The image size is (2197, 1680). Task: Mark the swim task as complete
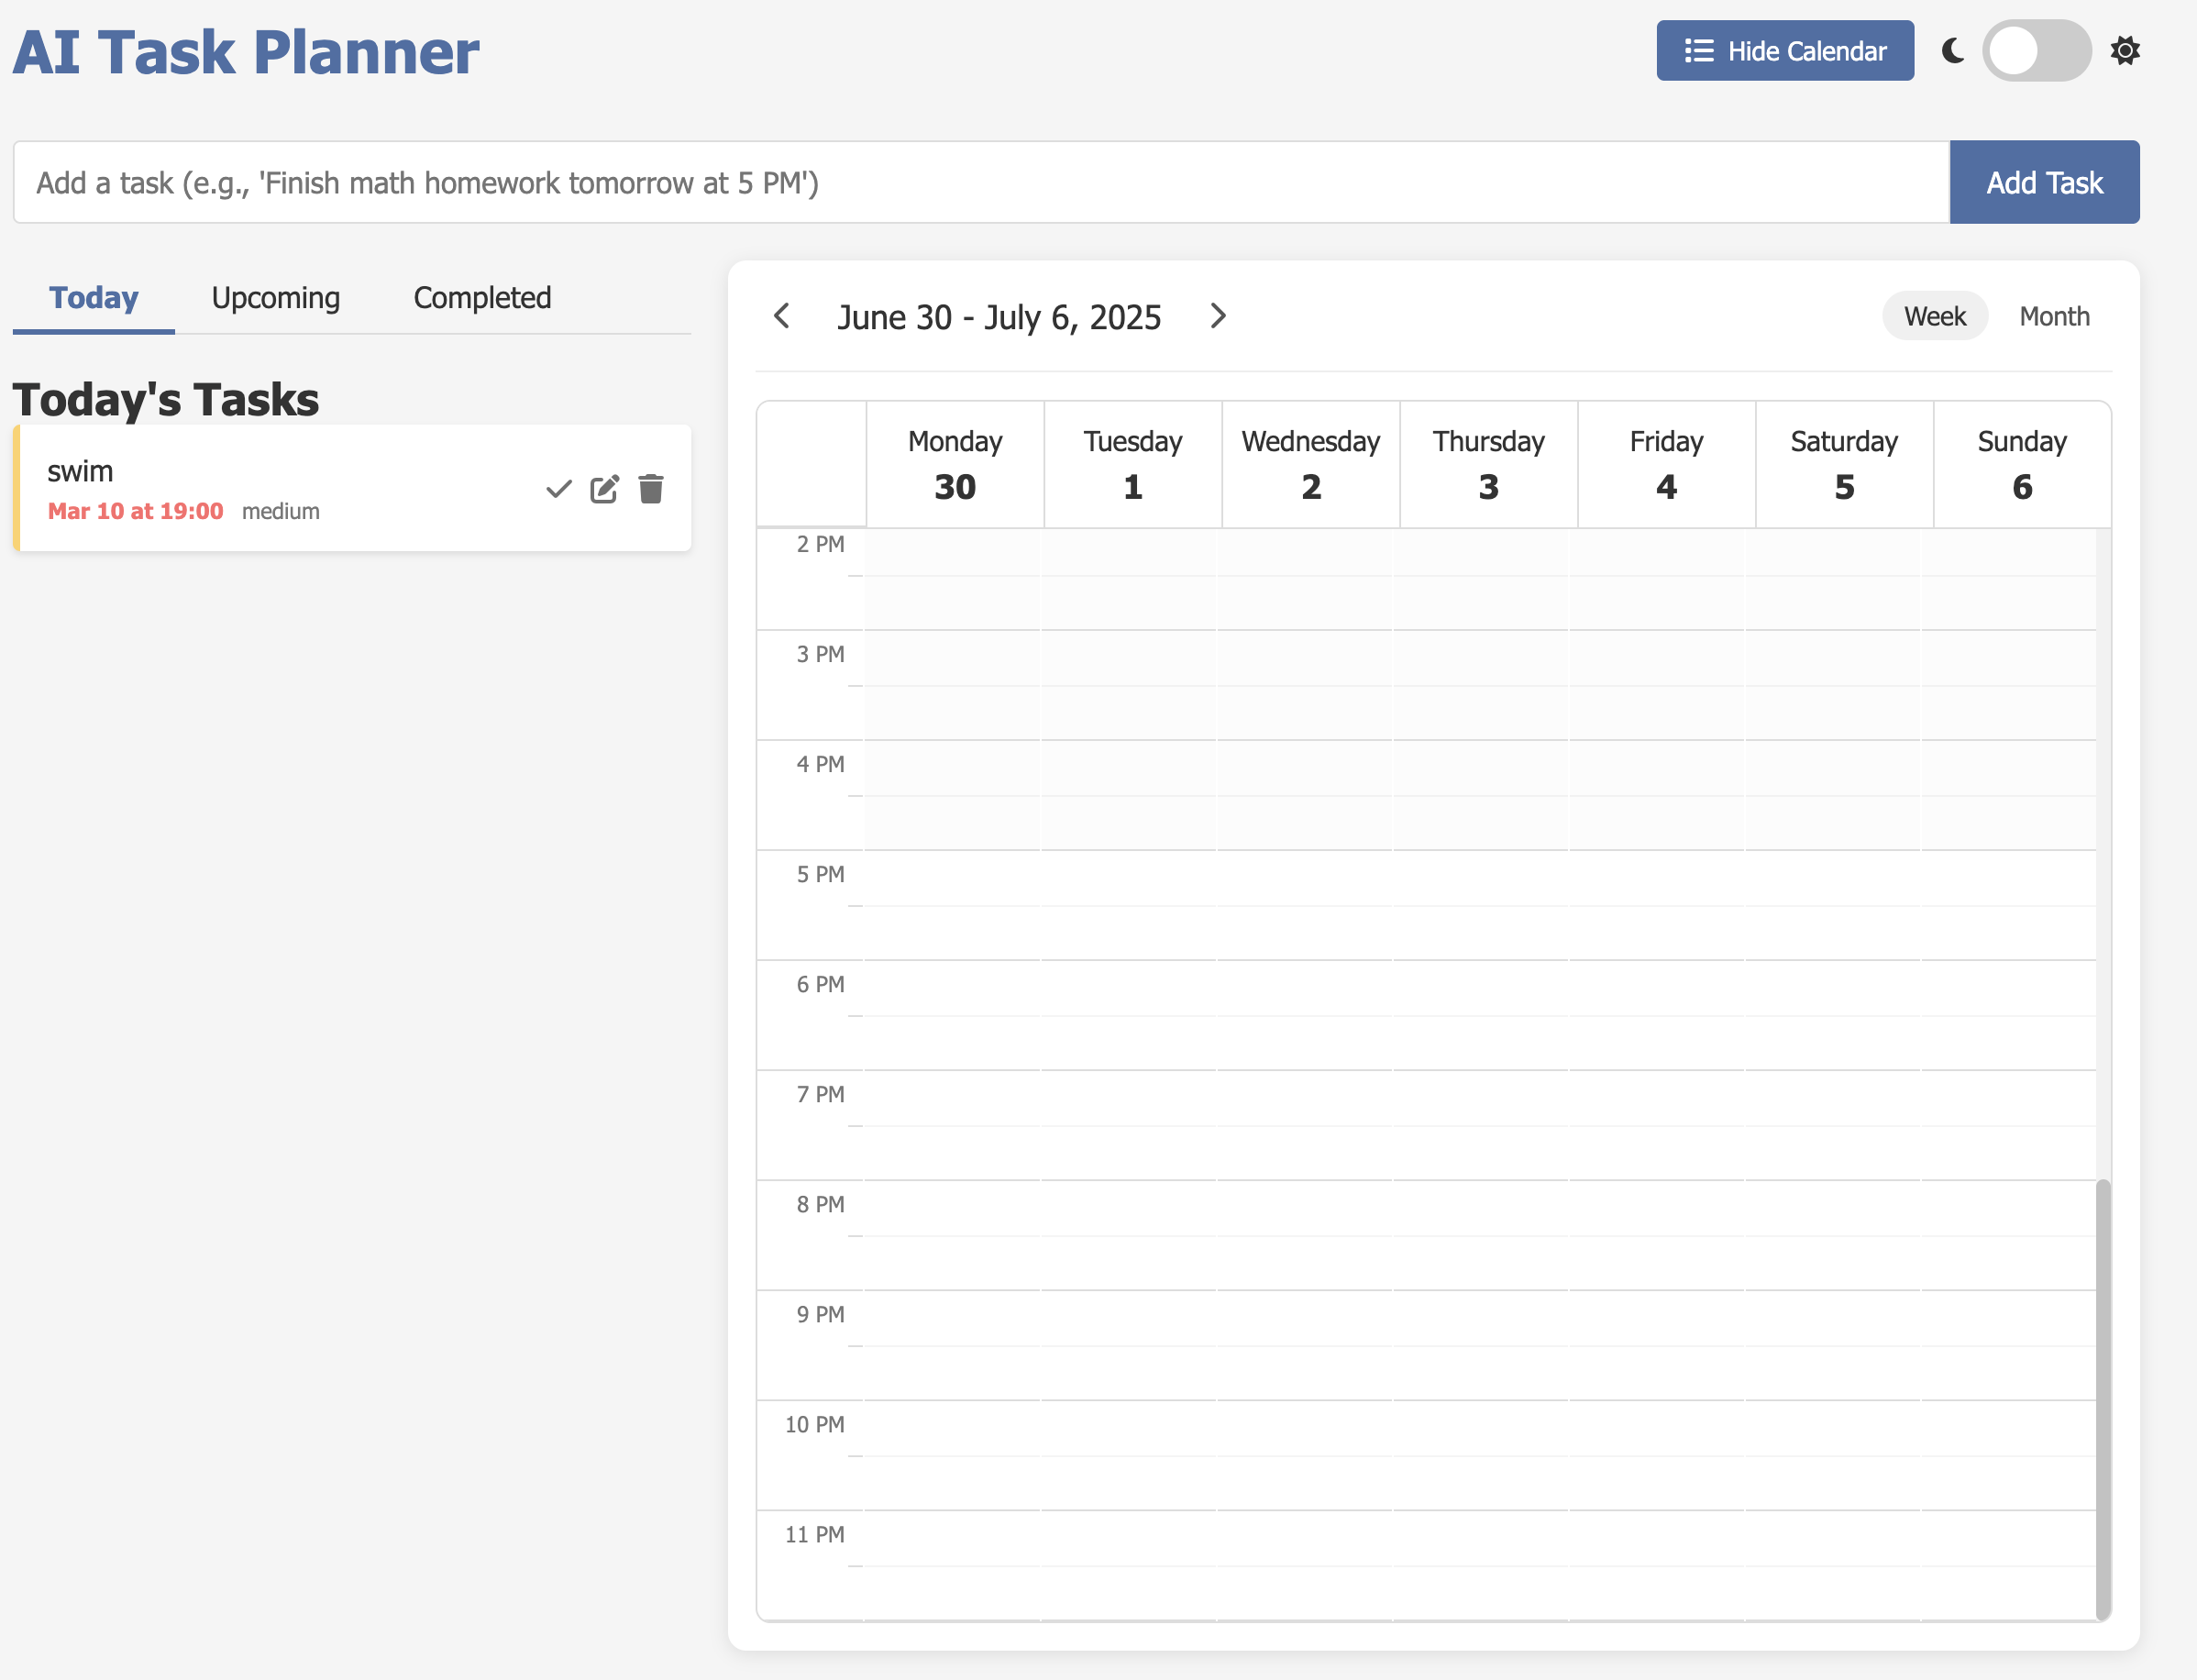click(559, 488)
